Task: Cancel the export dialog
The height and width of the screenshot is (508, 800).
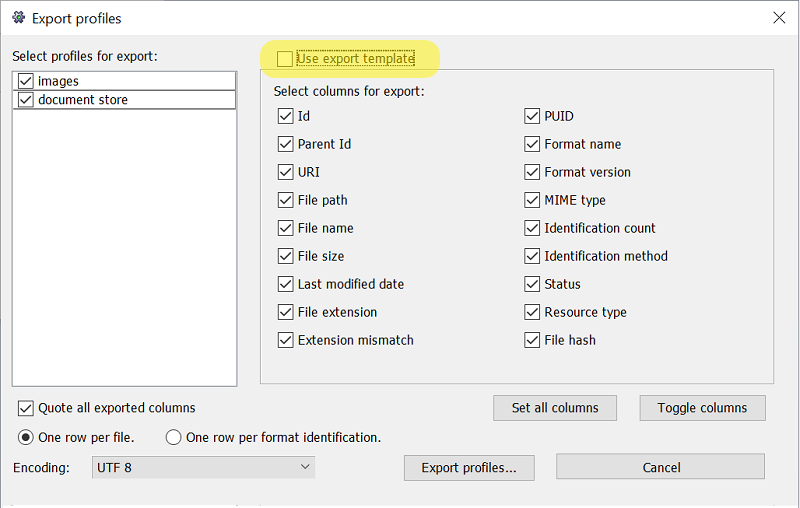Action: (x=661, y=467)
